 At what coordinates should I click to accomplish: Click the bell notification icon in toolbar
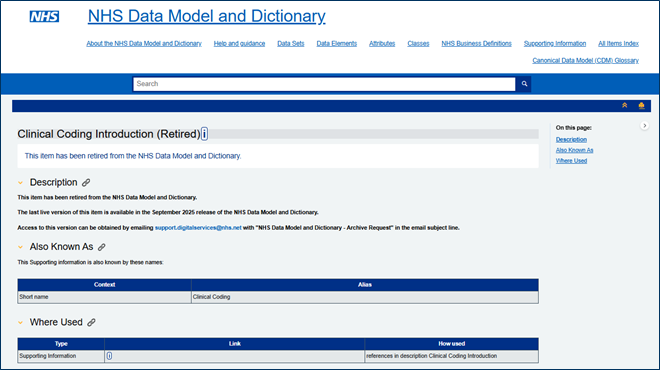641,105
